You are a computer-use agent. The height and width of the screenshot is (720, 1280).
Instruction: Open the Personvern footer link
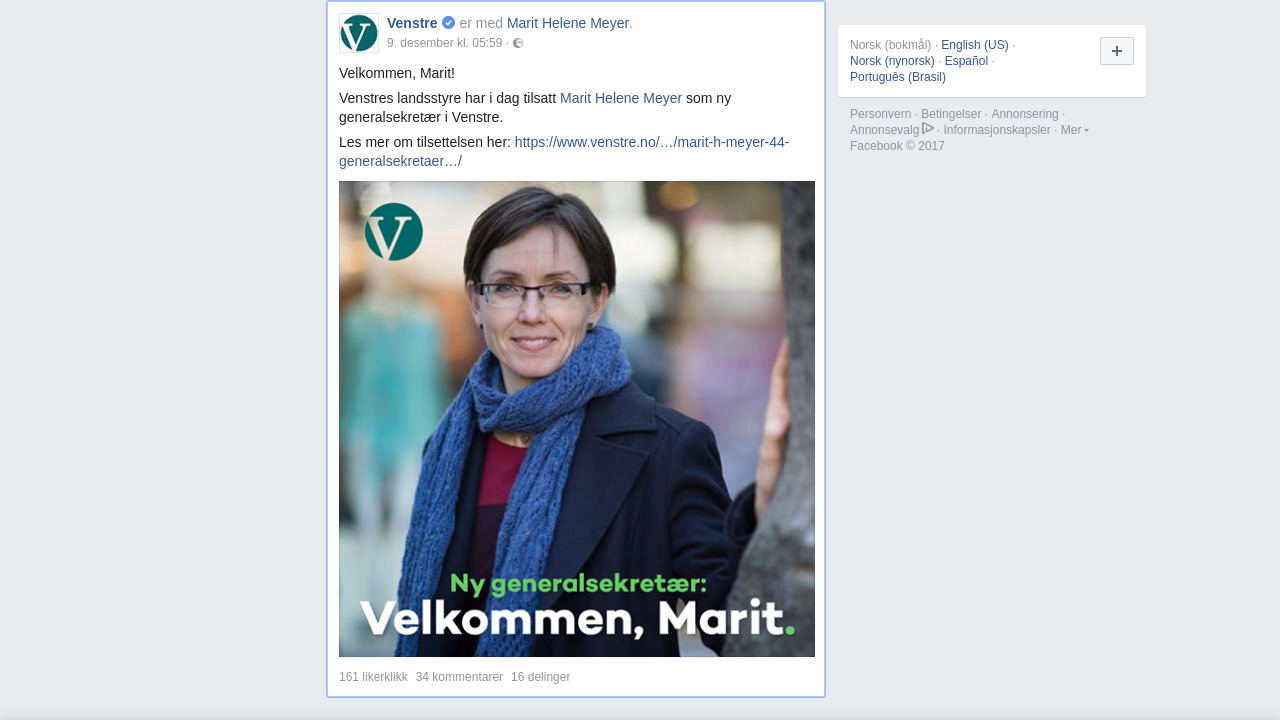coord(881,114)
